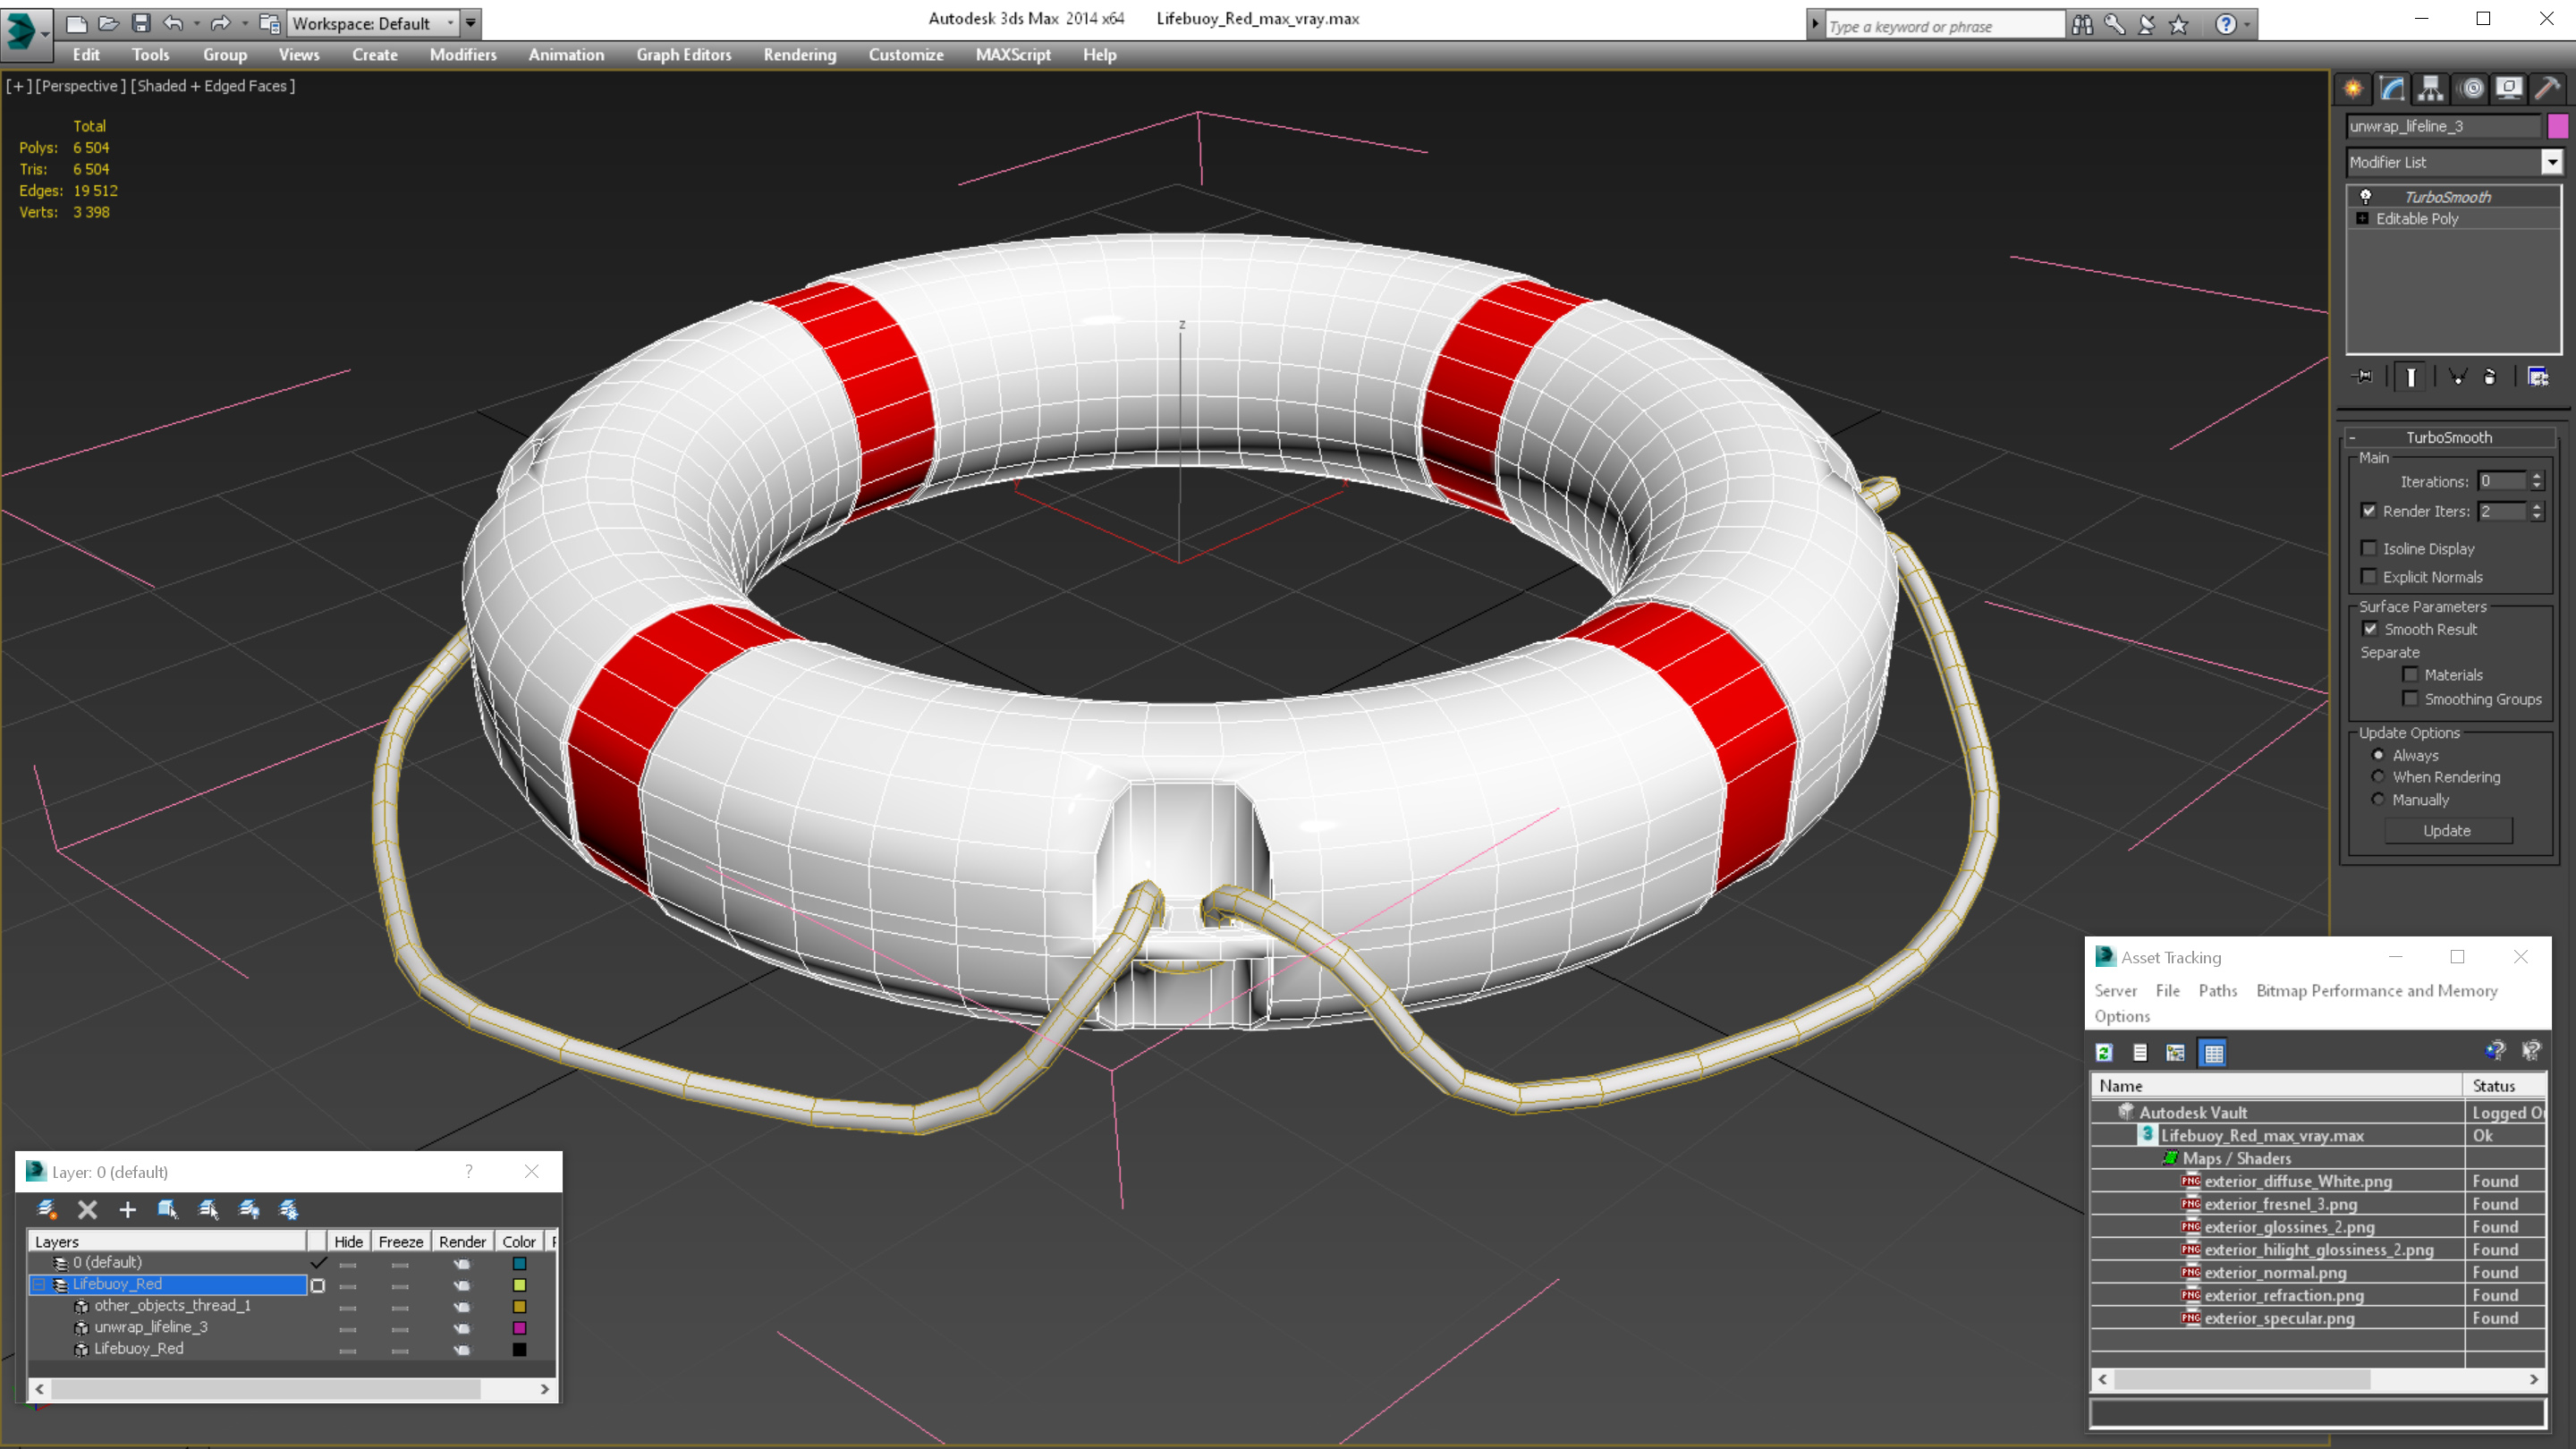Click Make Unique modifier icon
The width and height of the screenshot is (2576, 1449).
[2457, 377]
